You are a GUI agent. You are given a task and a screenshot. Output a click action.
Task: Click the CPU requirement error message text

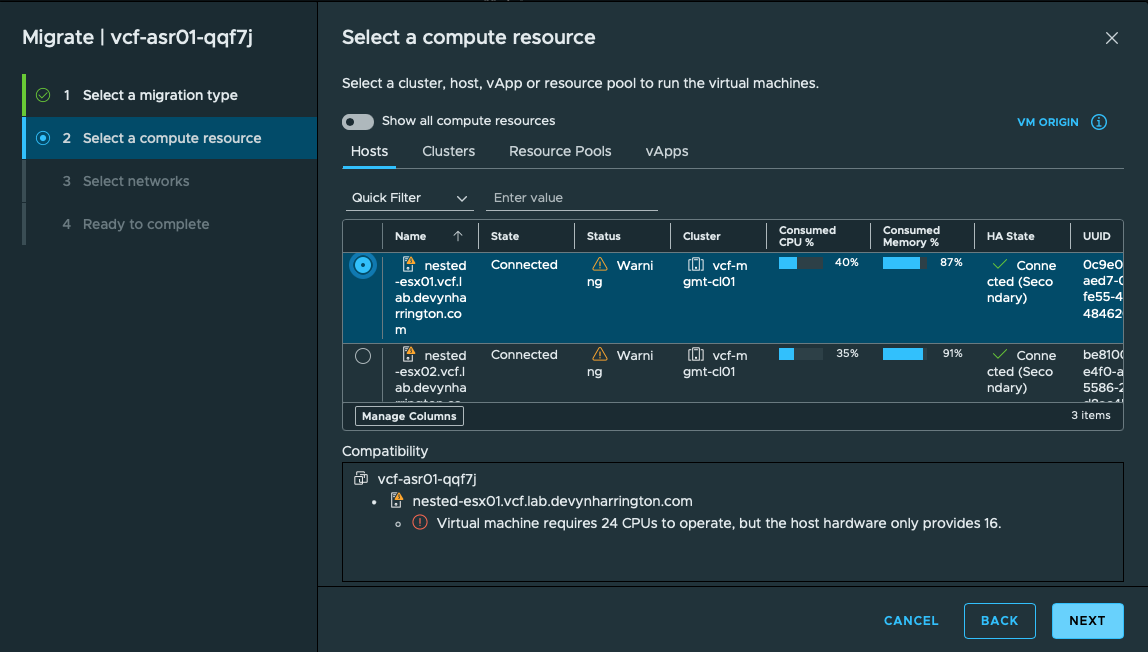click(719, 522)
